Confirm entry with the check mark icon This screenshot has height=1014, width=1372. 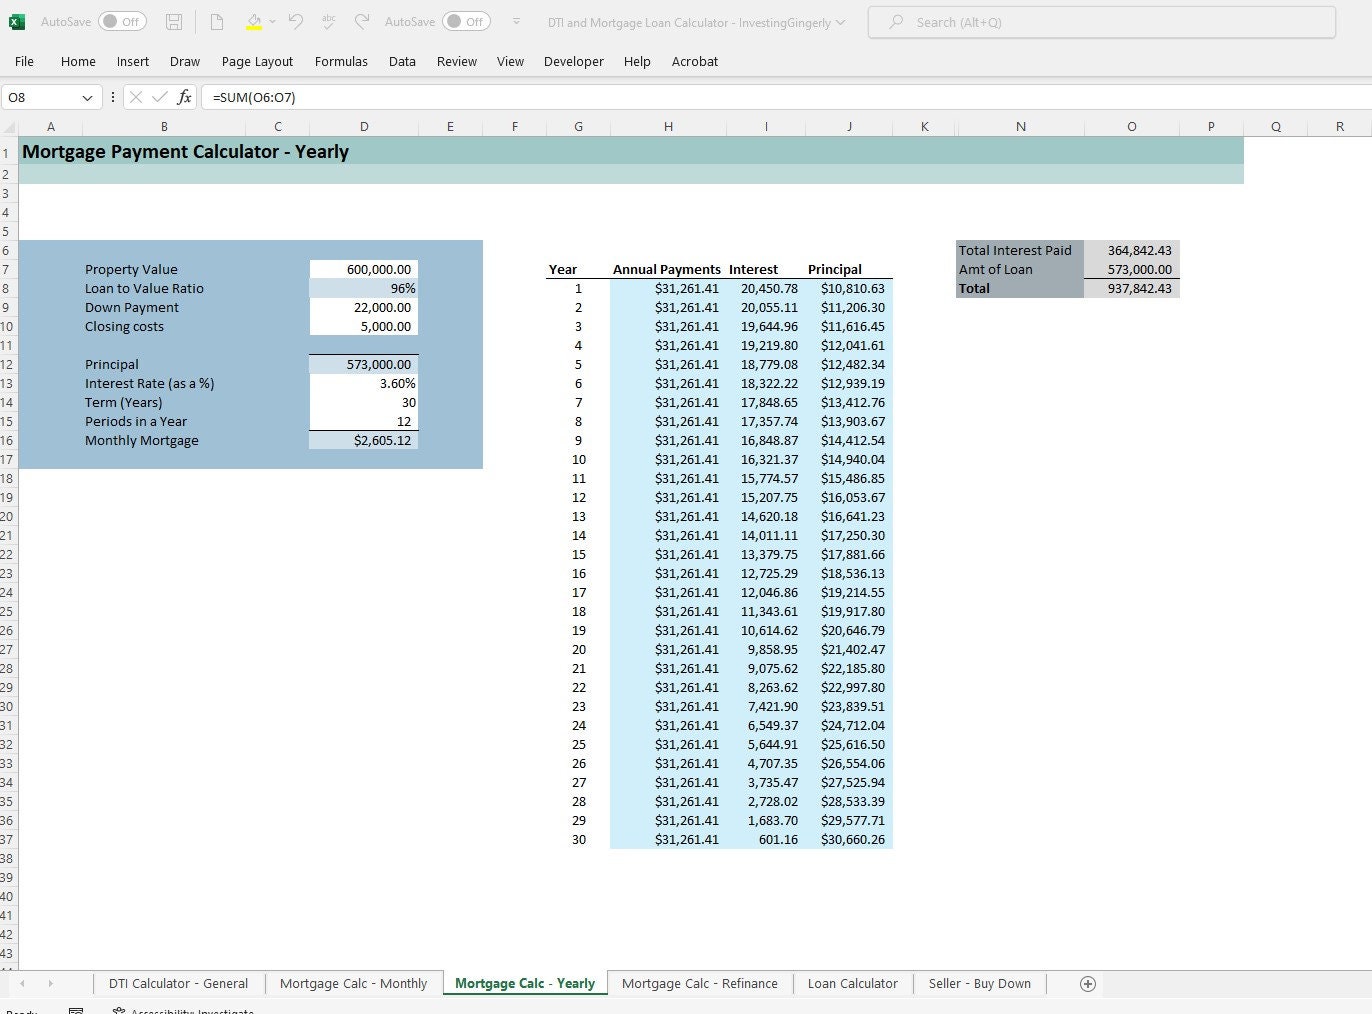158,97
